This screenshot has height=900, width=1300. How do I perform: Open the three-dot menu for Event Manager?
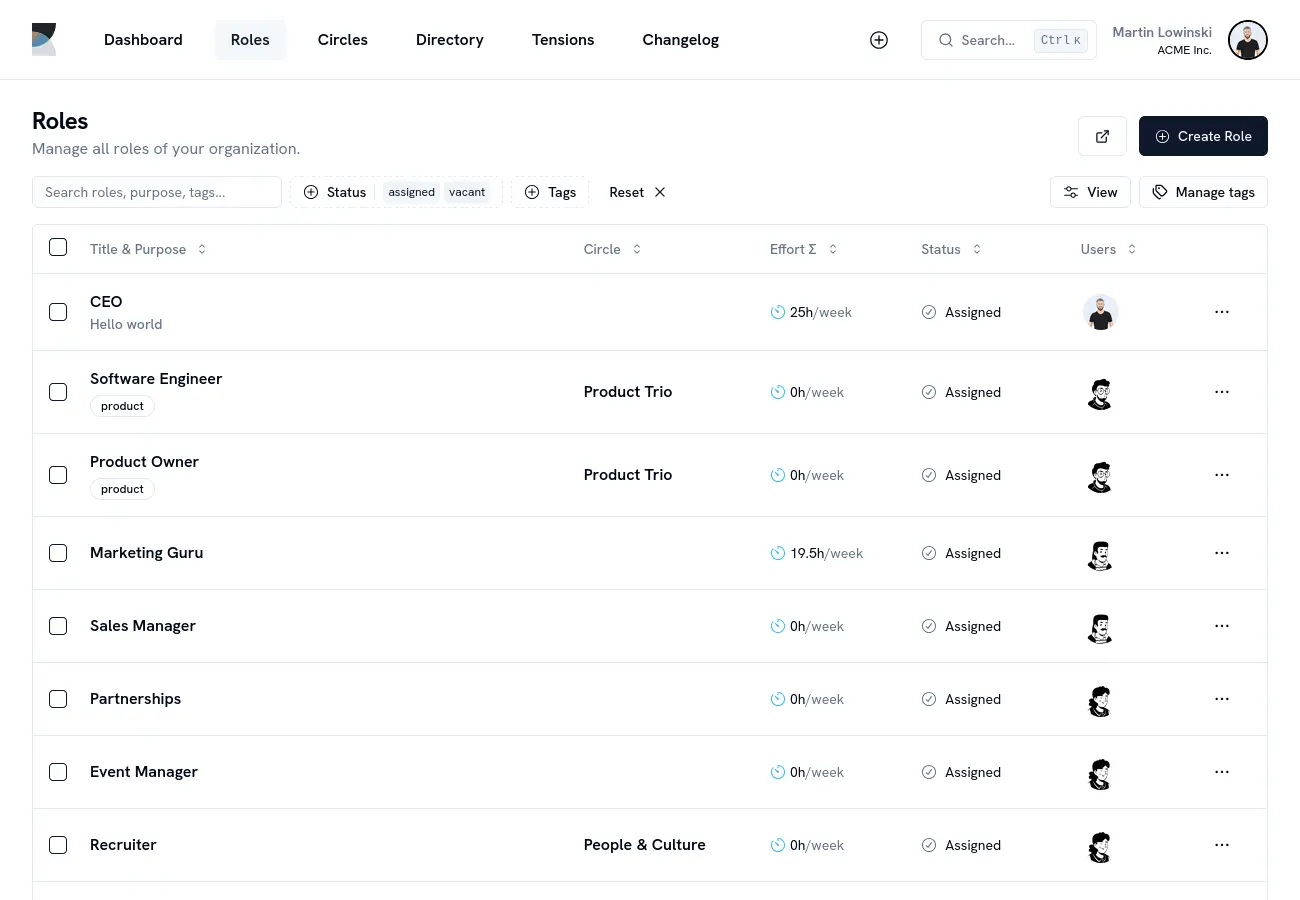[x=1222, y=772]
